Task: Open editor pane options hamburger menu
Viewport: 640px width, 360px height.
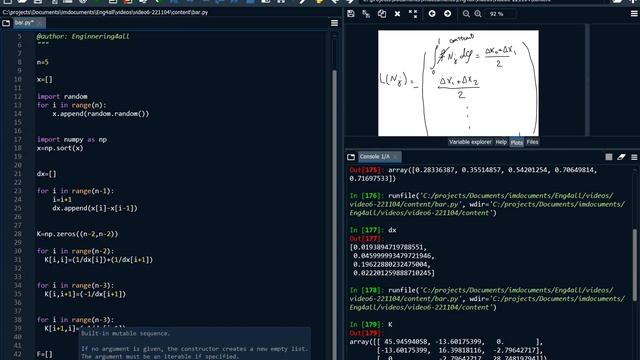Action: [x=334, y=23]
